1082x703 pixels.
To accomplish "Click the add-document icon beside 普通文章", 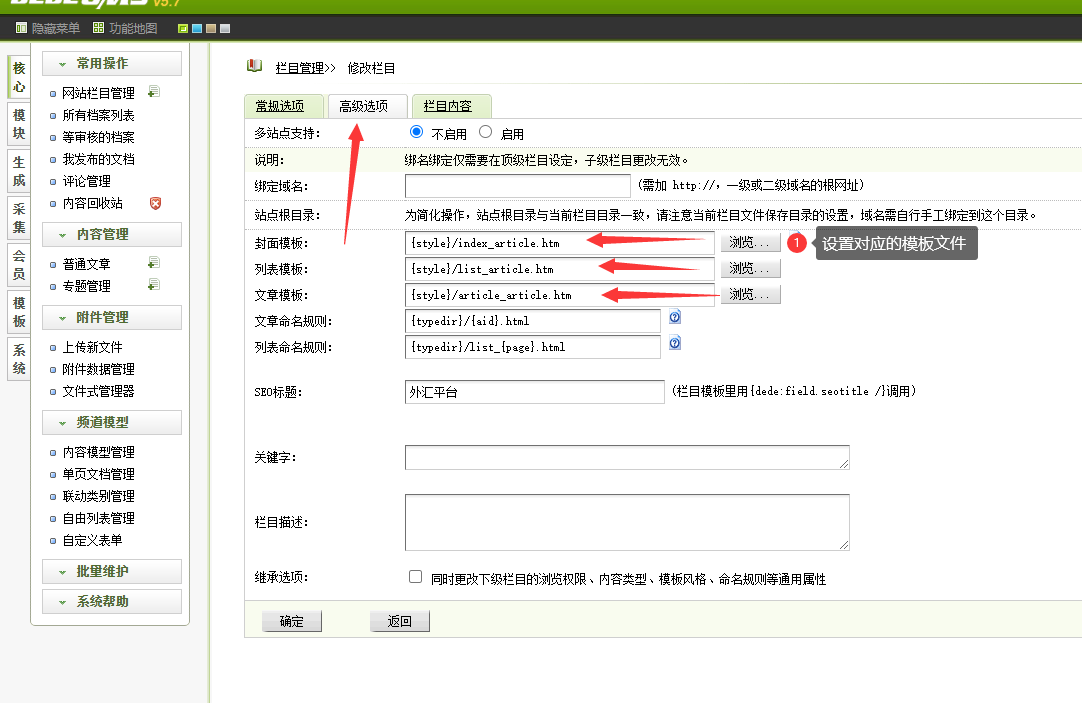I will point(154,263).
